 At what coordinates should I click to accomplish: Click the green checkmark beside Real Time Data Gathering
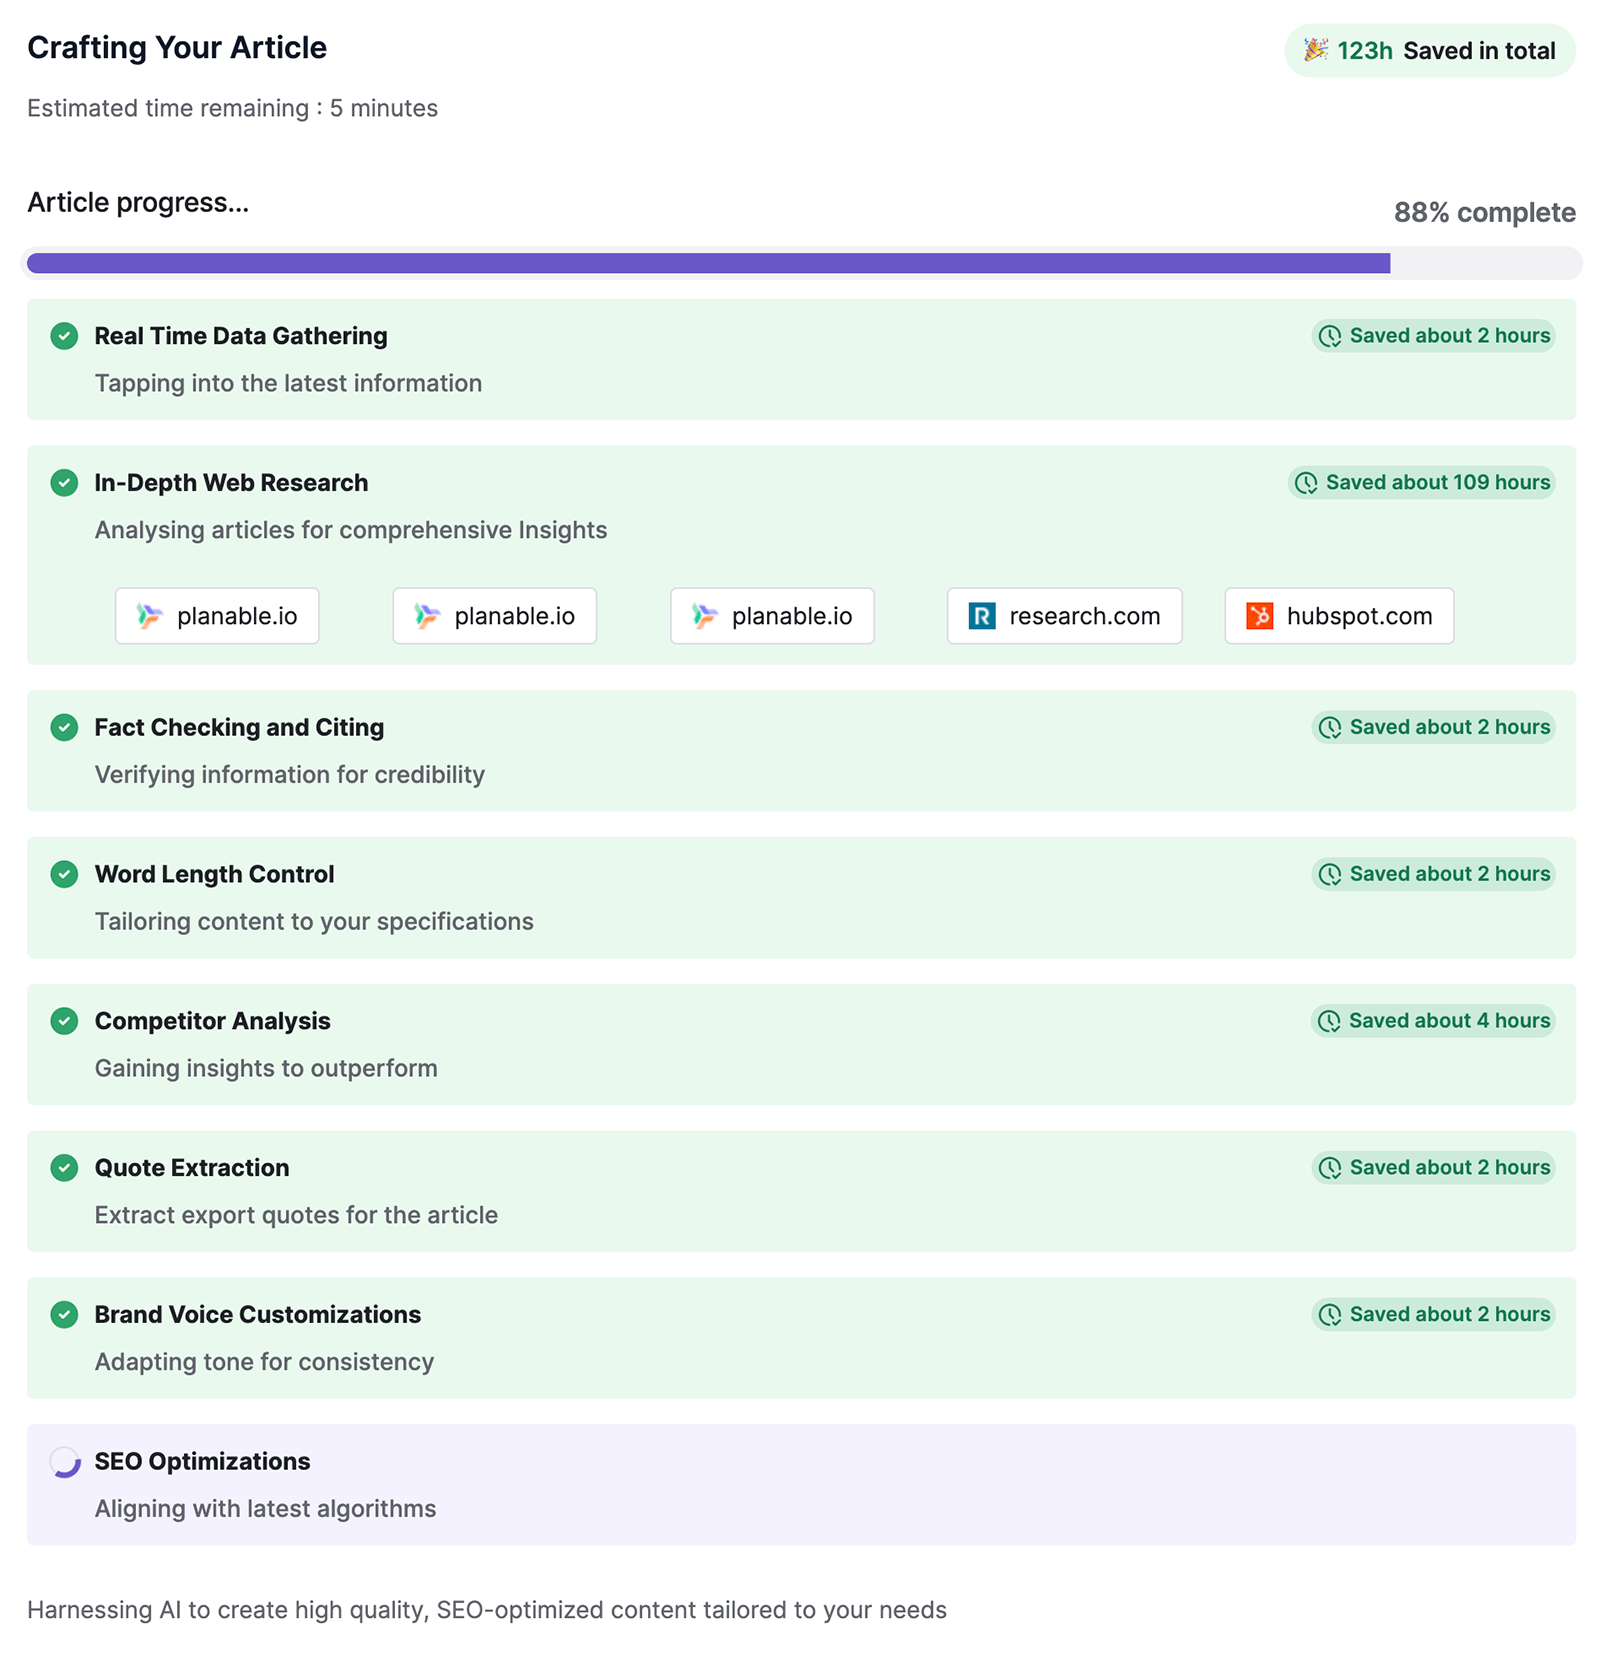(64, 337)
